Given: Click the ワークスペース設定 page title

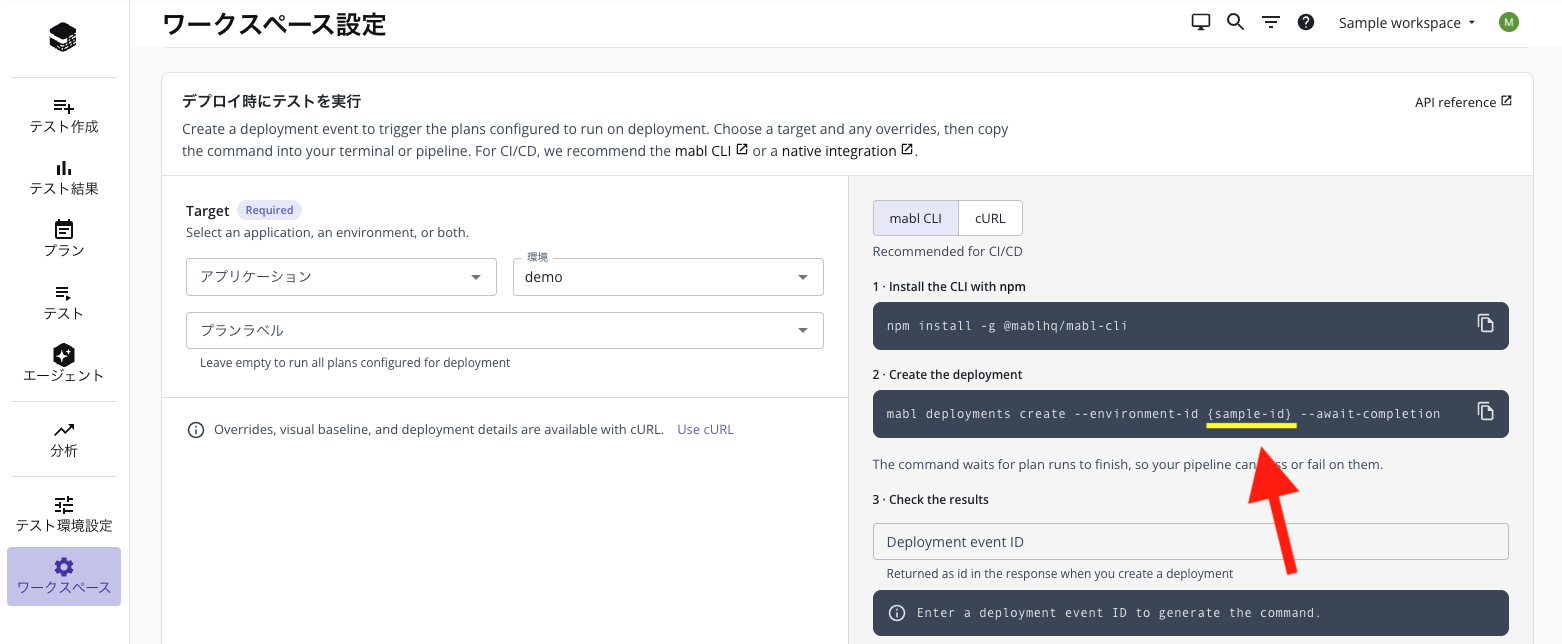Looking at the screenshot, I should pos(274,24).
